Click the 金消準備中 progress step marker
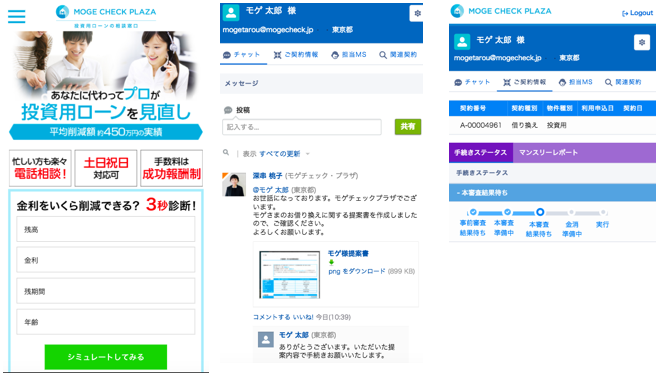Screen dimensions: 664x373 [x=572, y=212]
